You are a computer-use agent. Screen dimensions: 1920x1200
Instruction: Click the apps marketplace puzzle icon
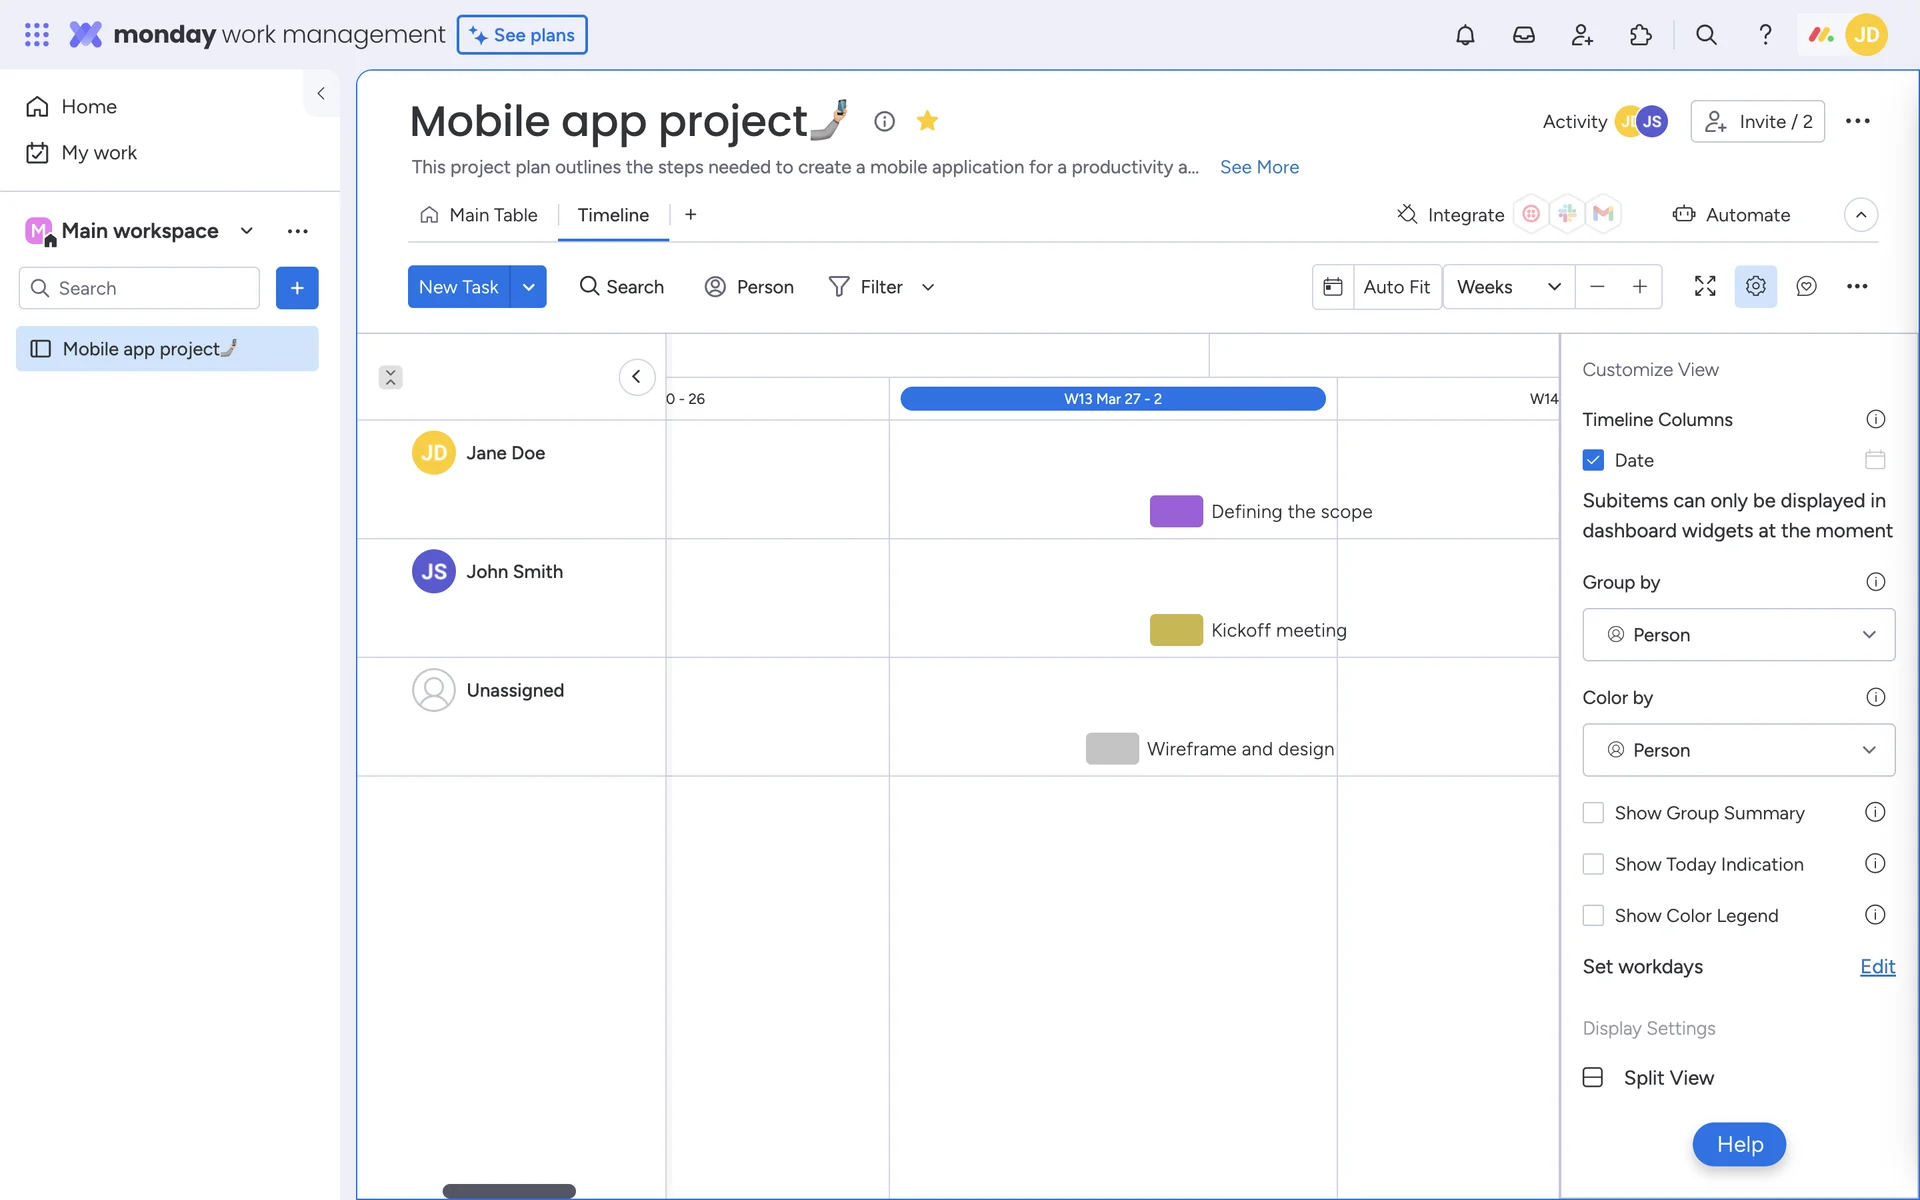(x=1640, y=35)
